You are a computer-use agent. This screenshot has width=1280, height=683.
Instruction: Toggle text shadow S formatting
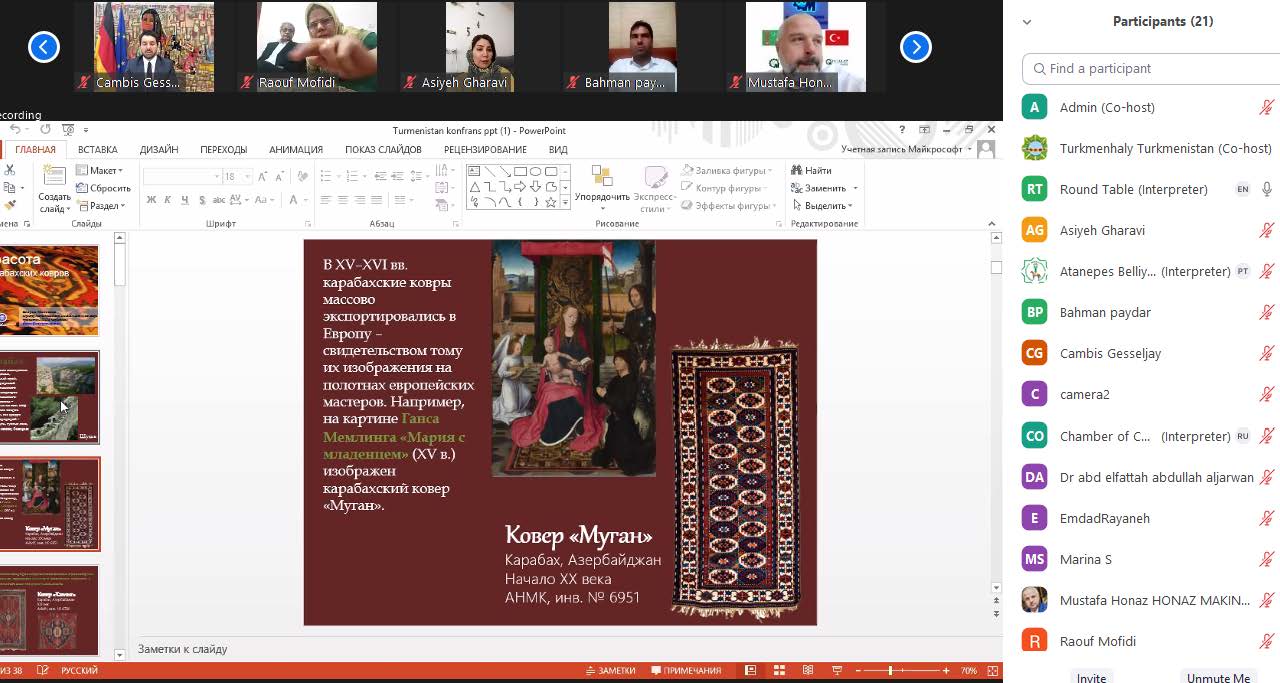pyautogui.click(x=202, y=200)
